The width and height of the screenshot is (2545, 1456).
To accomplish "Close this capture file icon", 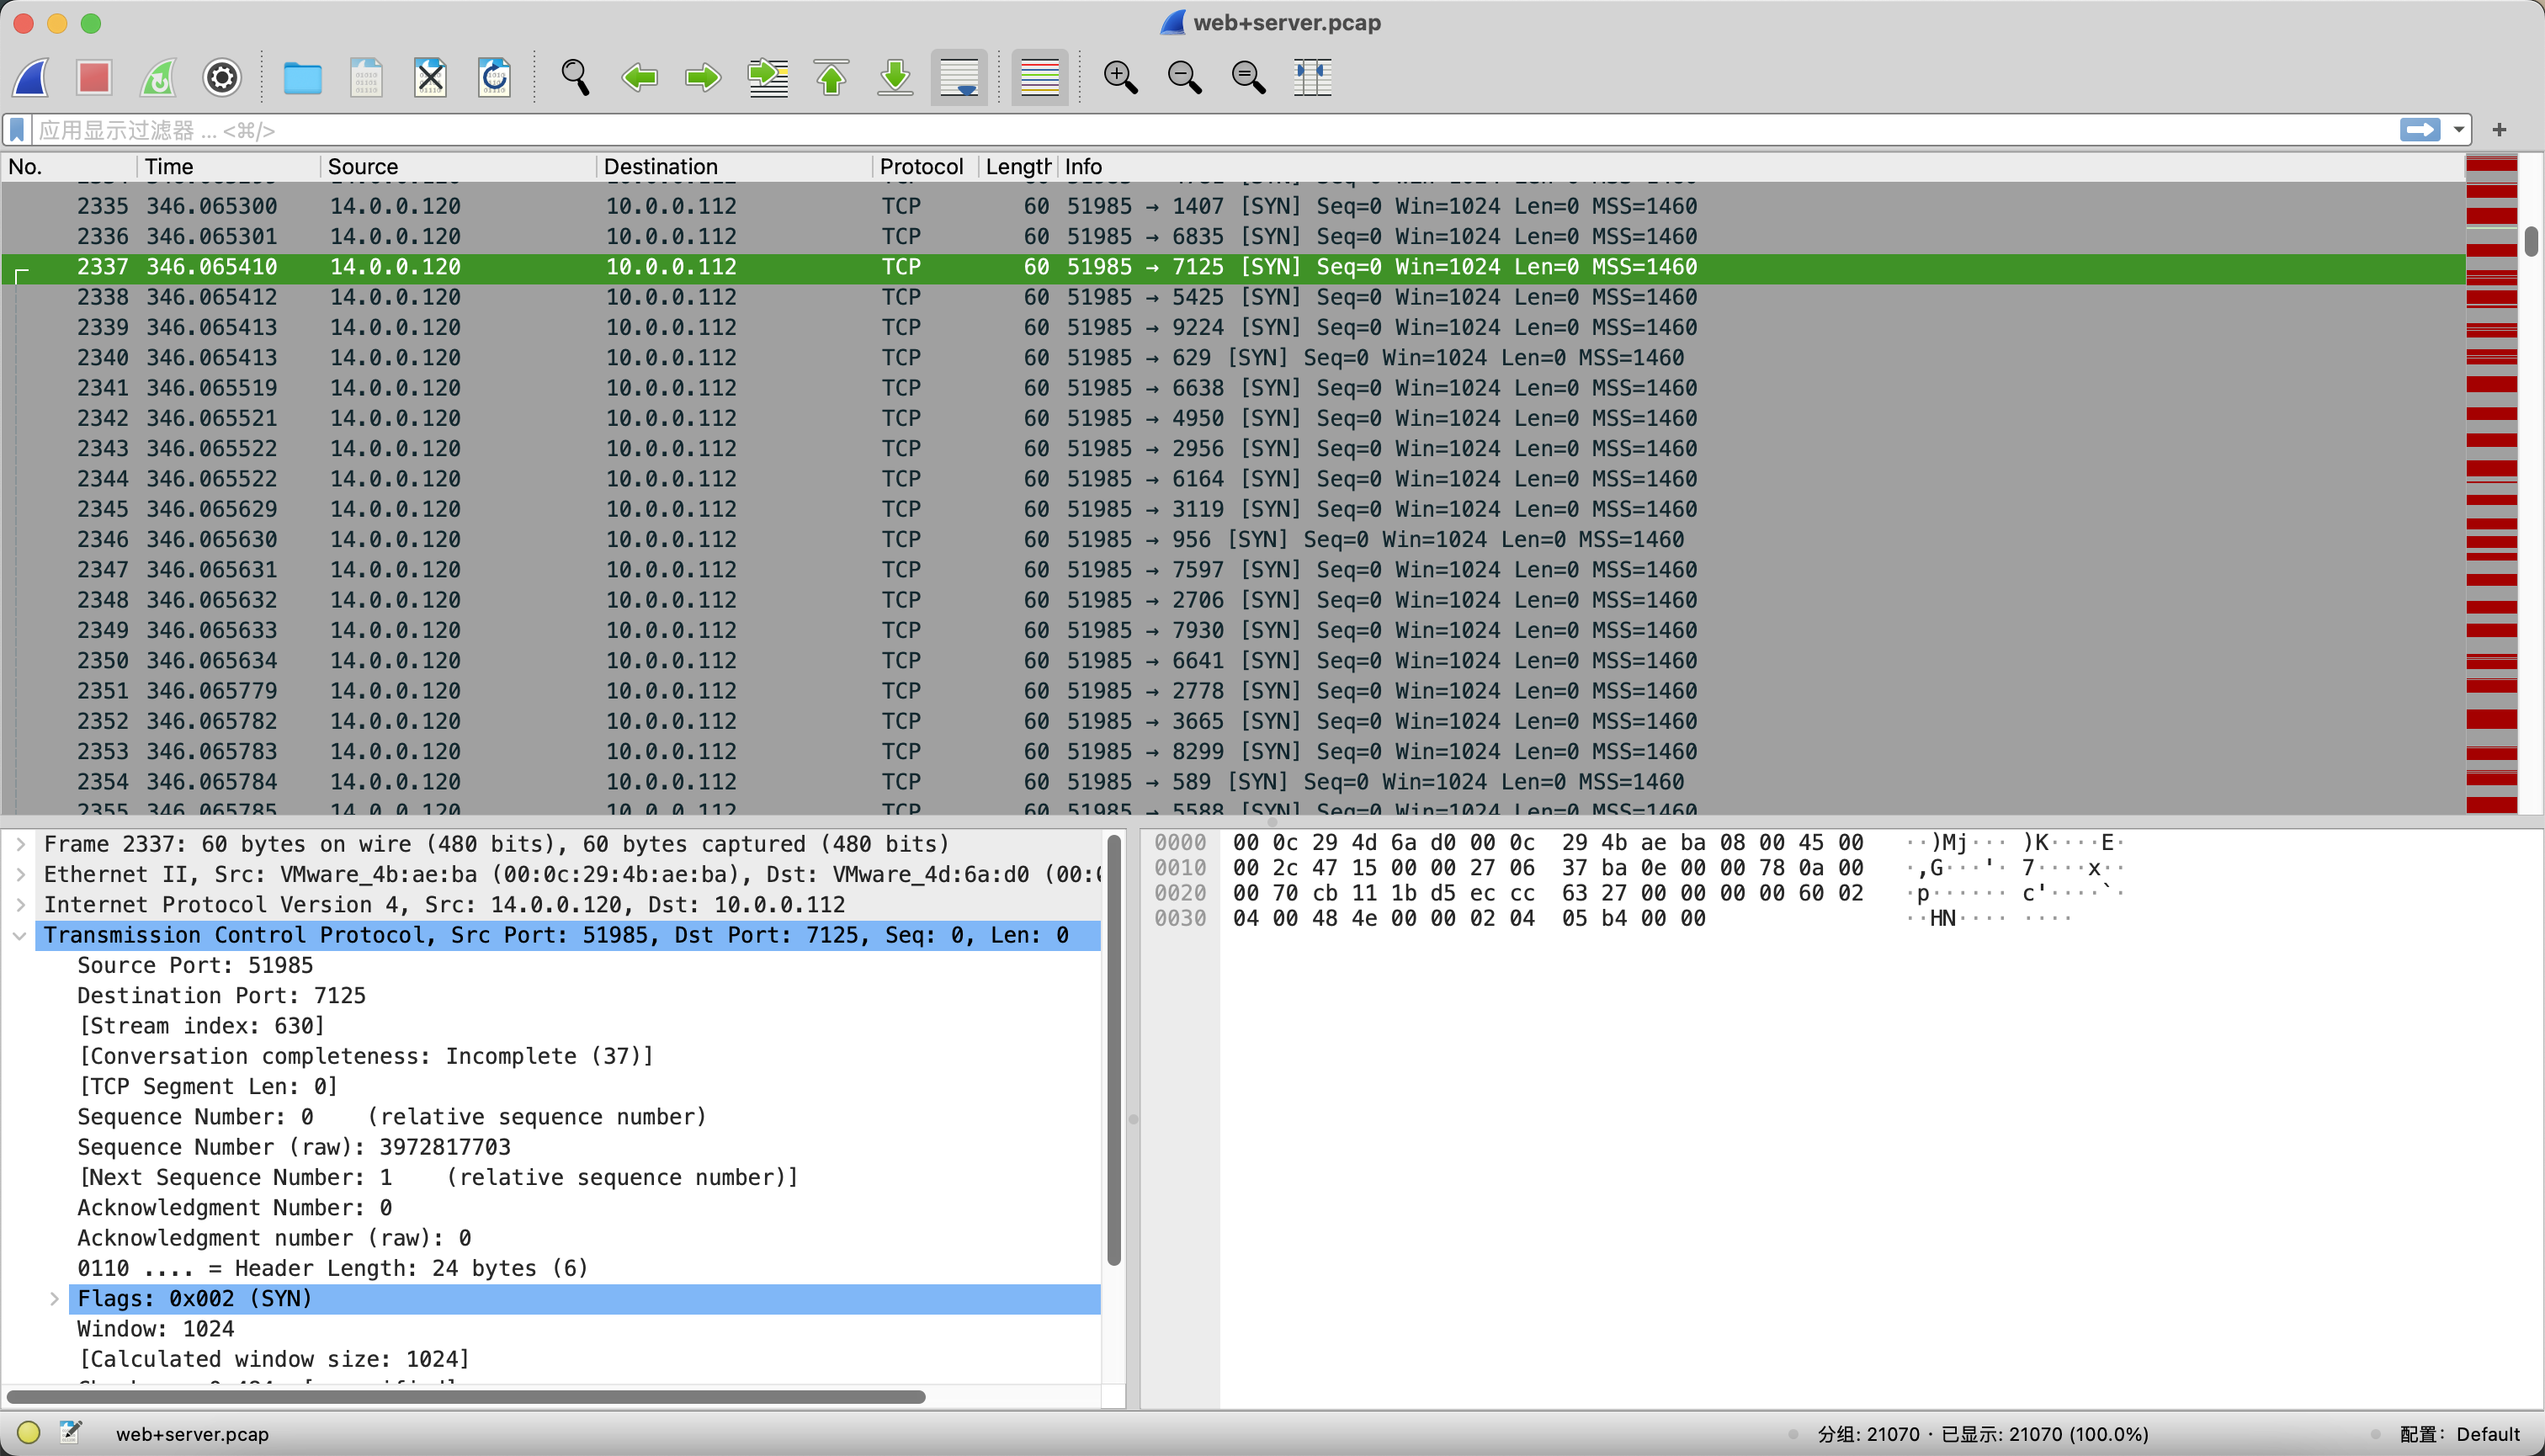I will (x=430, y=77).
